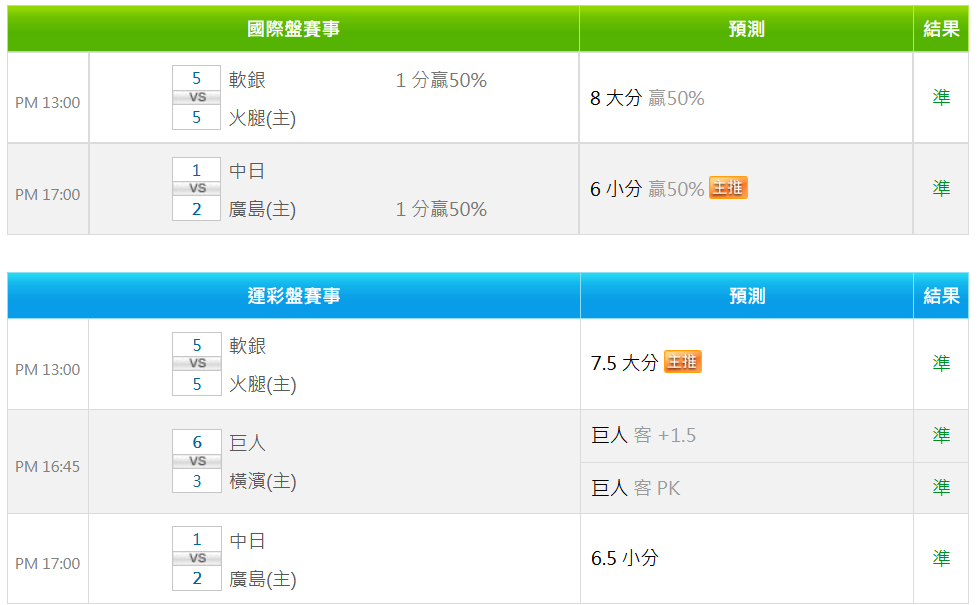Screen dimensions: 978x605
Task: Click the 巨人 客 PK prediction
Action: (x=636, y=488)
